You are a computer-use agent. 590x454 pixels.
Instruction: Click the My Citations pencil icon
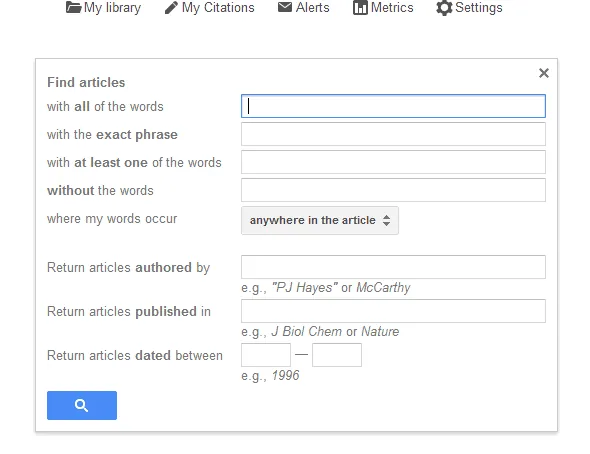[171, 8]
